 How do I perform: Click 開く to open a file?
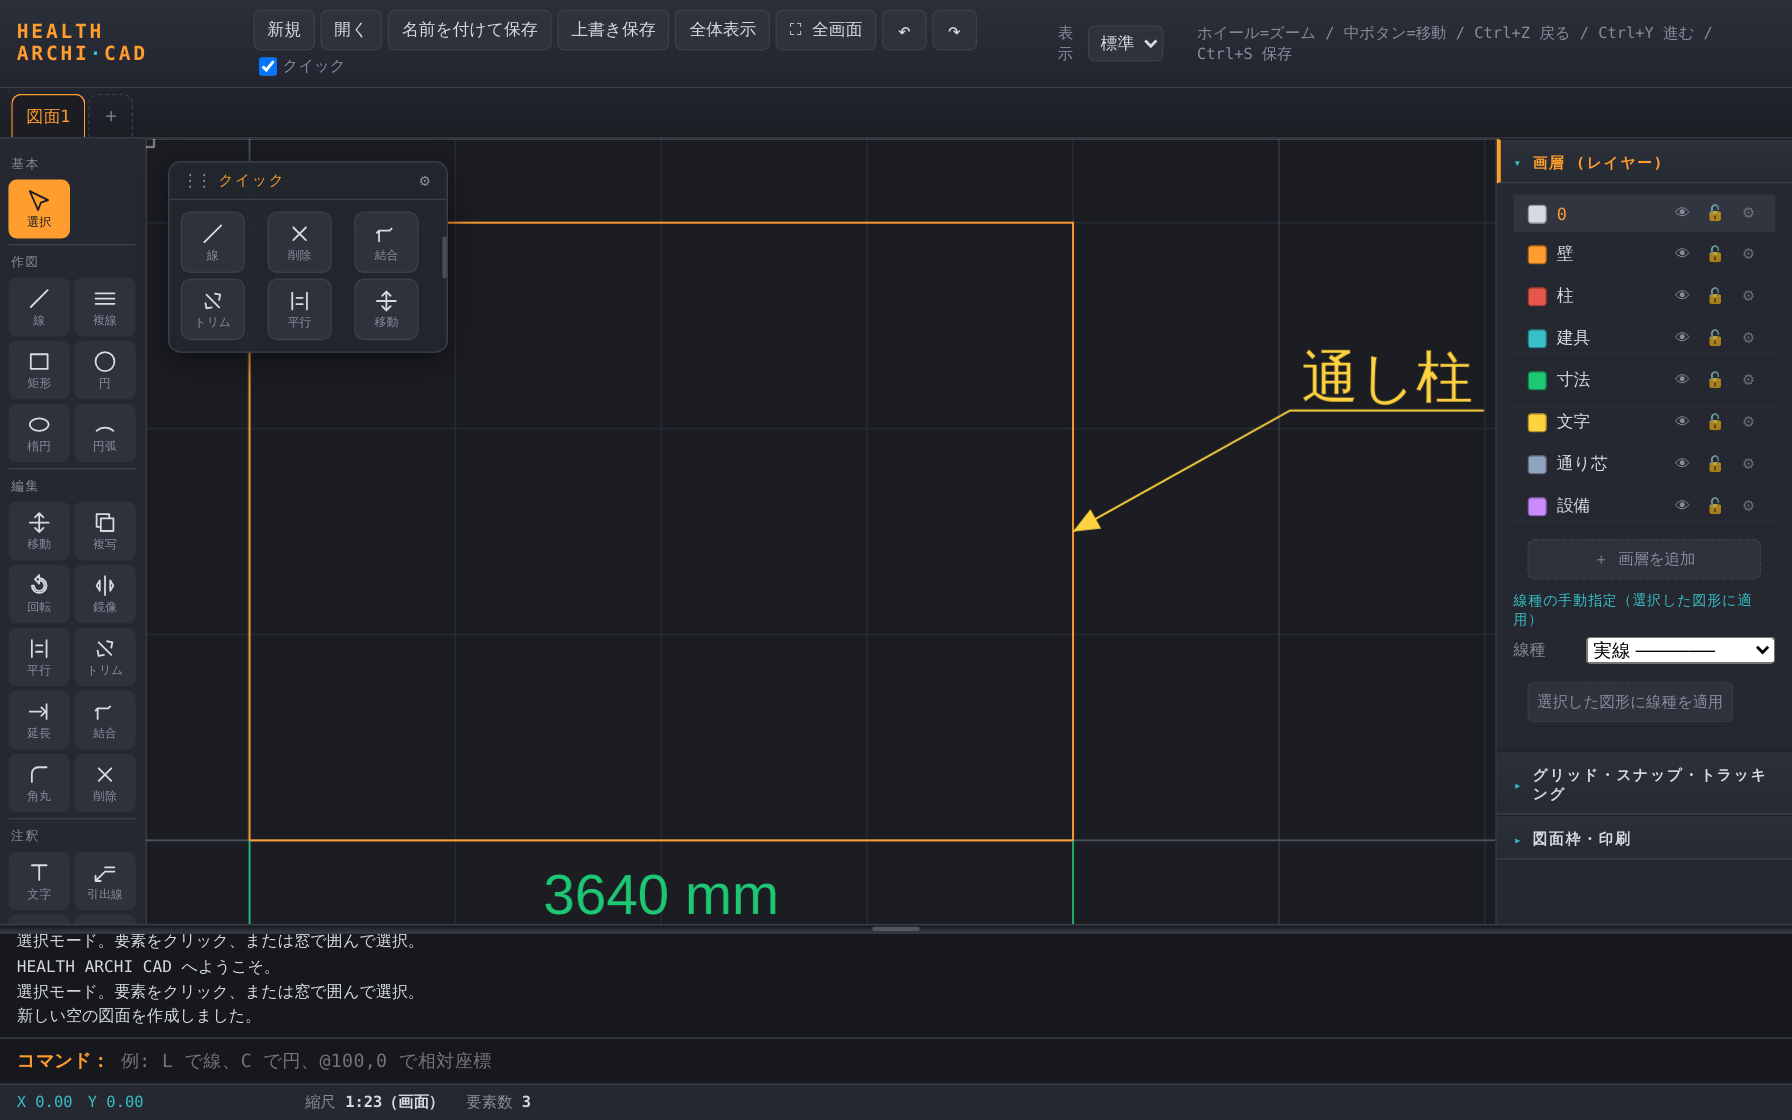(350, 30)
